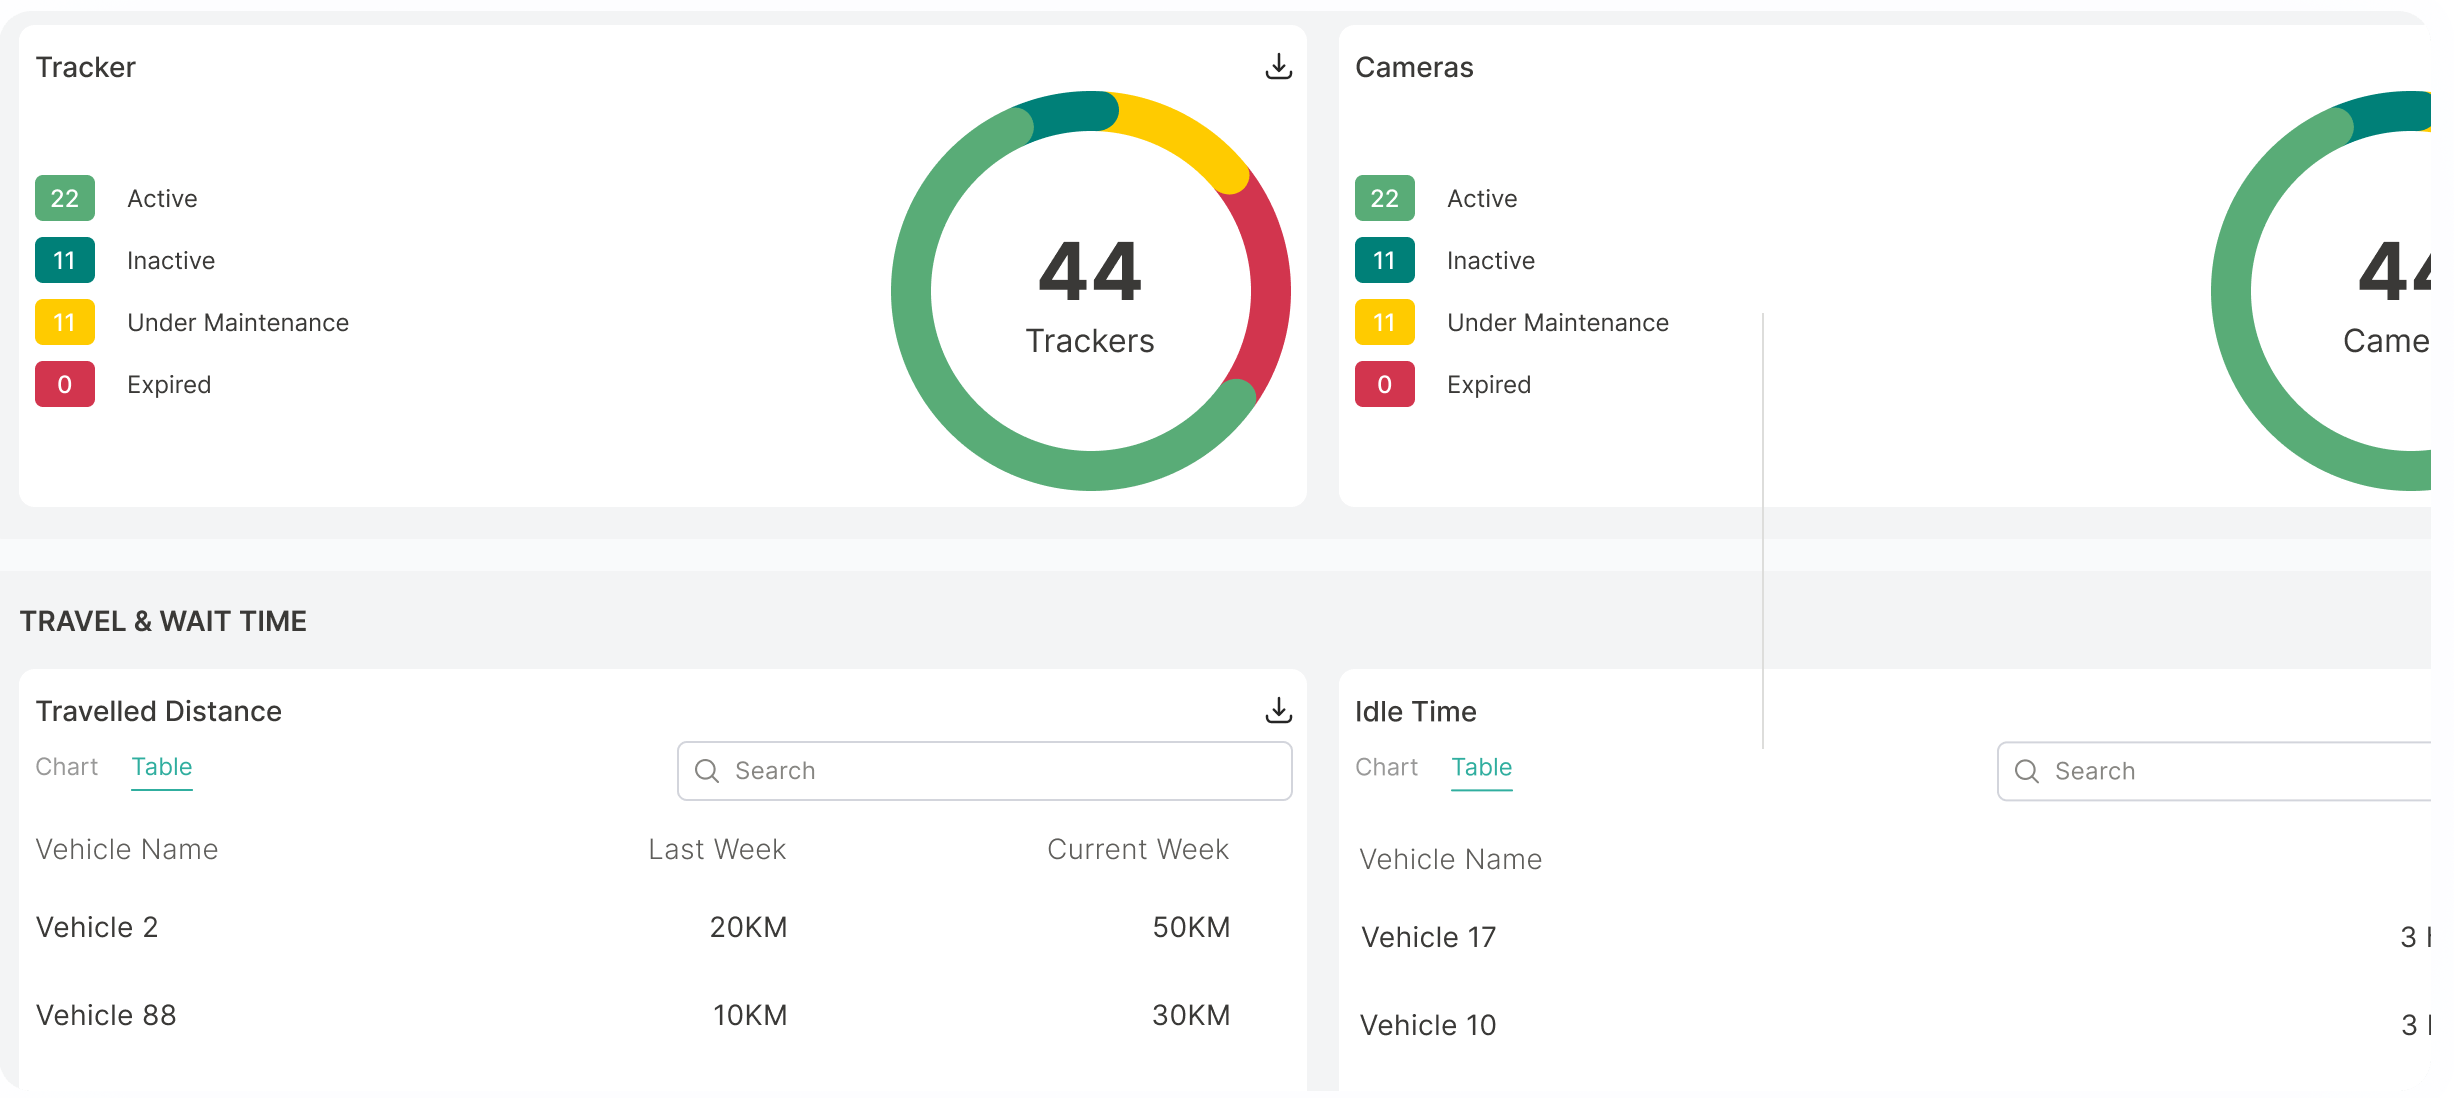Viewport: 2454px width, 1098px height.
Task: Switch to Chart view in Idle Time
Action: point(1386,766)
